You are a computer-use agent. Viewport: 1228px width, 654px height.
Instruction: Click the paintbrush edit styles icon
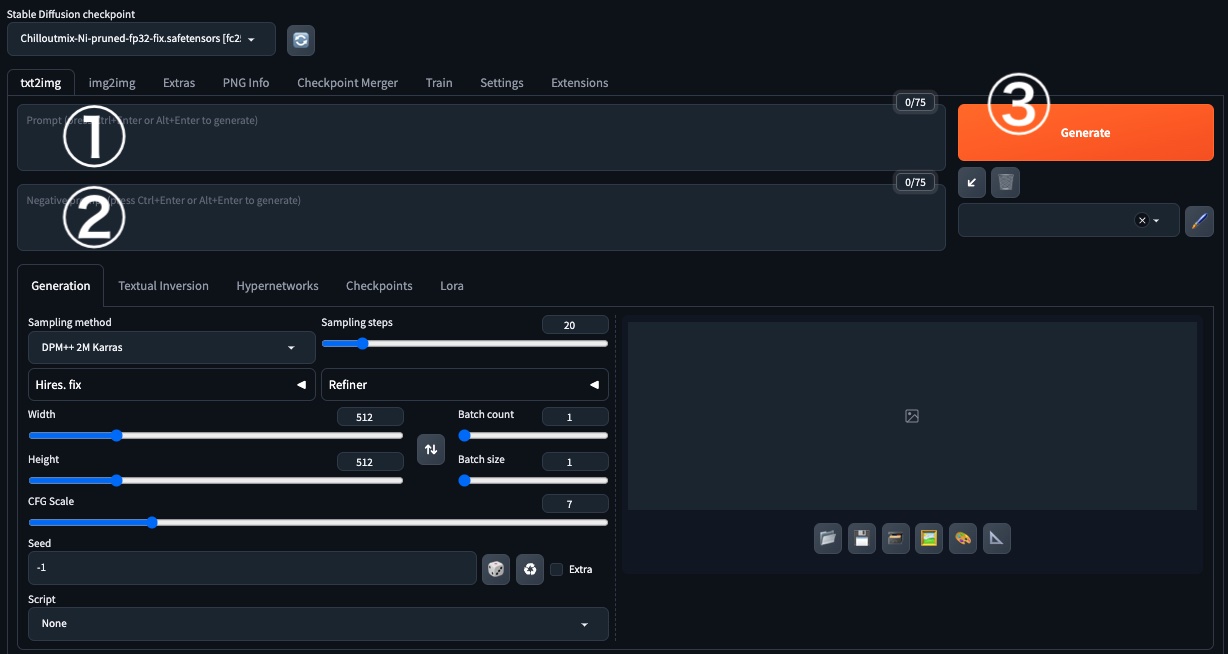1199,221
